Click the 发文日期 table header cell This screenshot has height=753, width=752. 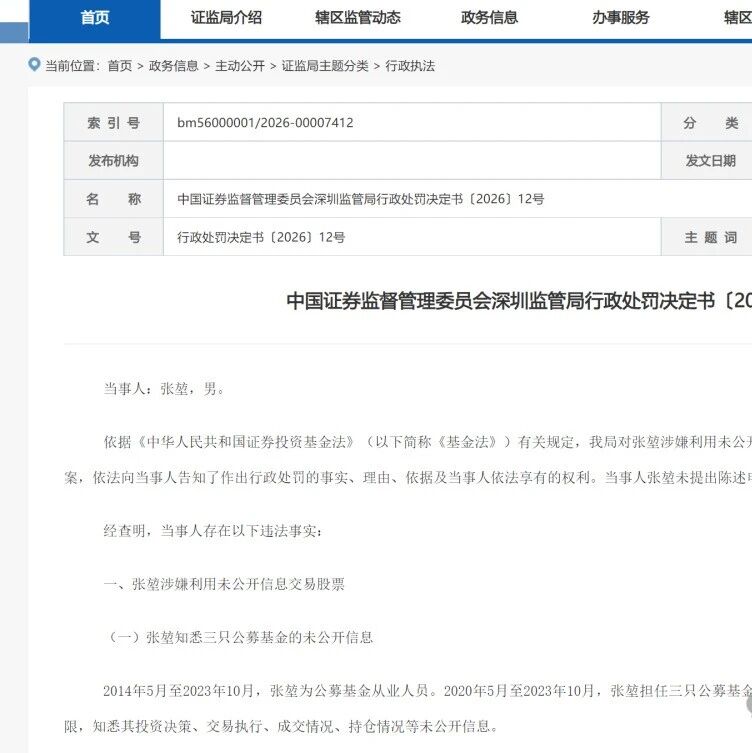click(707, 160)
